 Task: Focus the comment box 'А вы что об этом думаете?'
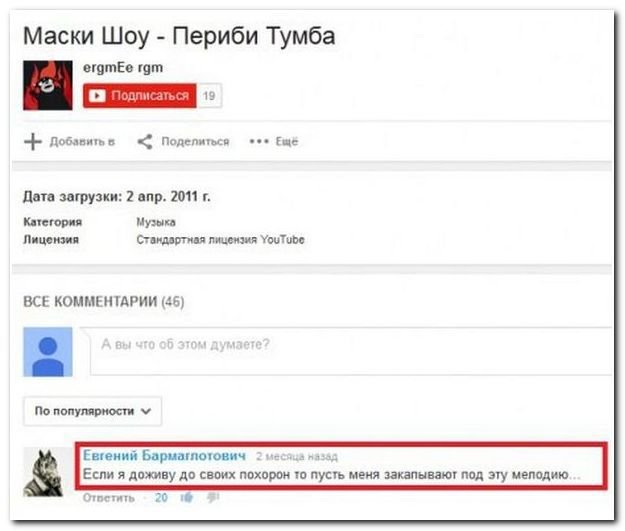(x=351, y=351)
